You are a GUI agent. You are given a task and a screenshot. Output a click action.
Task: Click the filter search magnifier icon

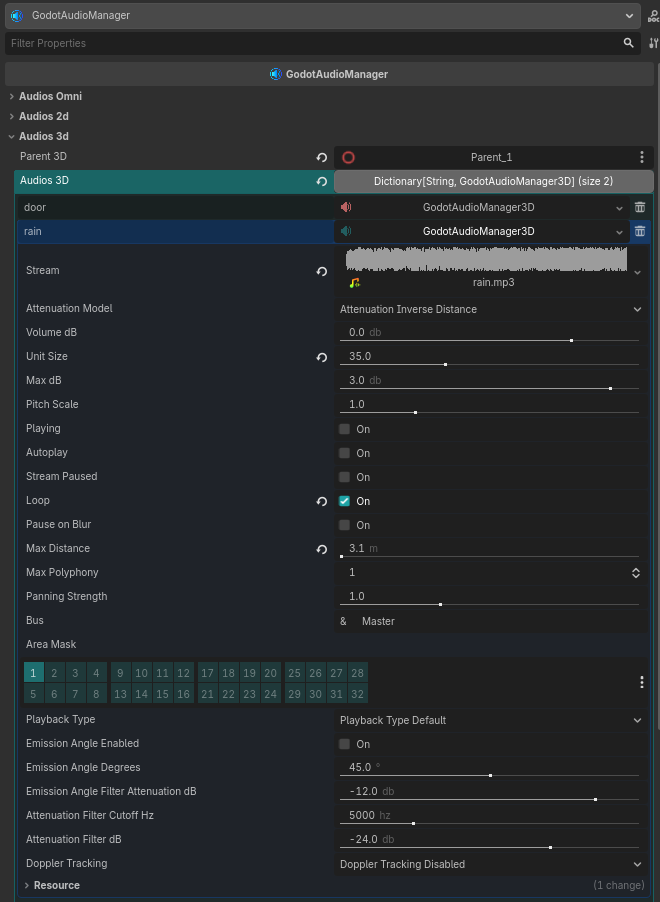[x=628, y=43]
